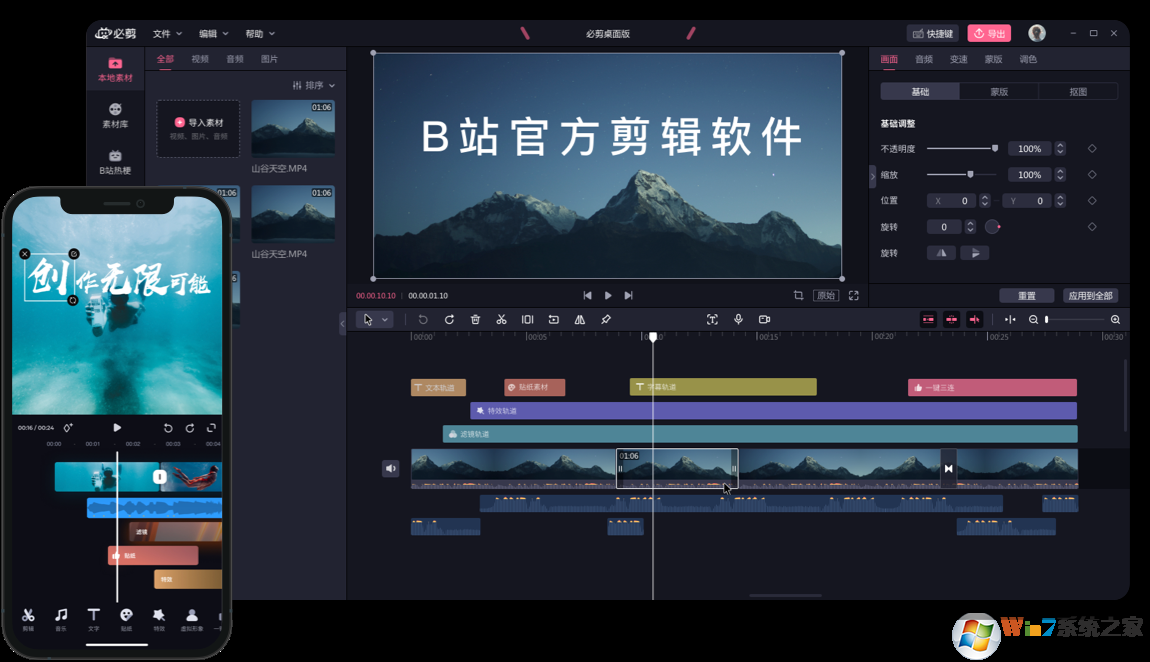This screenshot has height=662, width=1150.
Task: Toggle third pink preview-axis button
Action: click(975, 320)
